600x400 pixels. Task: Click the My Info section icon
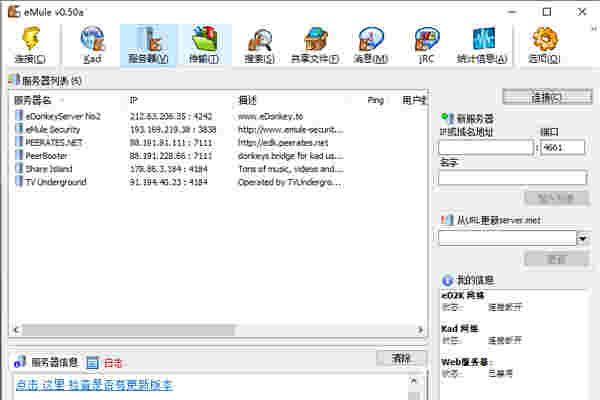[447, 280]
